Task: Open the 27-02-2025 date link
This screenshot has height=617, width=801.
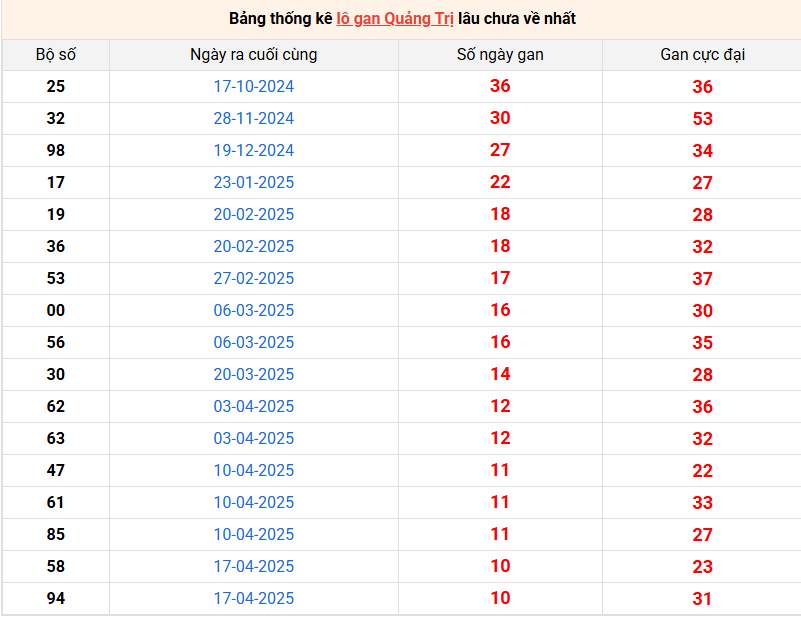Action: tap(254, 279)
